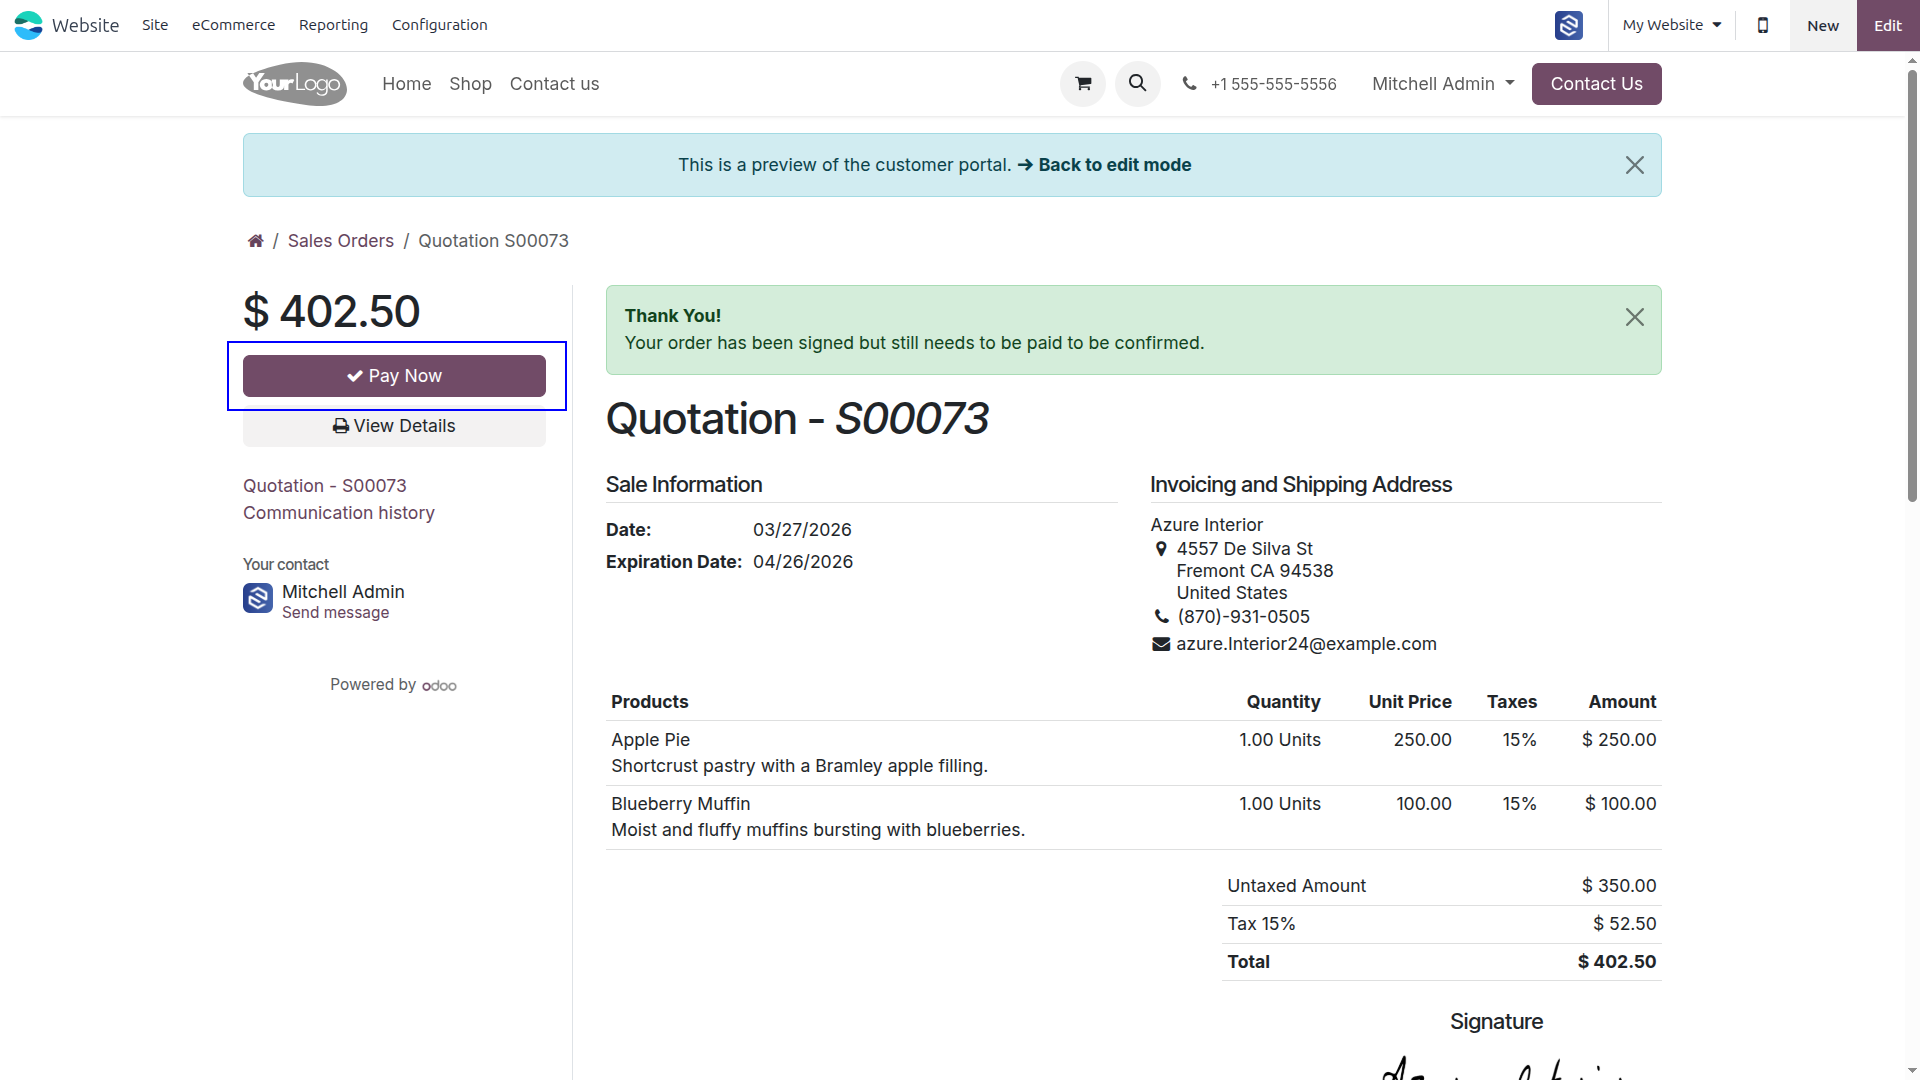Click the company logo icon in top bar
1920x1080 pixels.
coord(1569,25)
